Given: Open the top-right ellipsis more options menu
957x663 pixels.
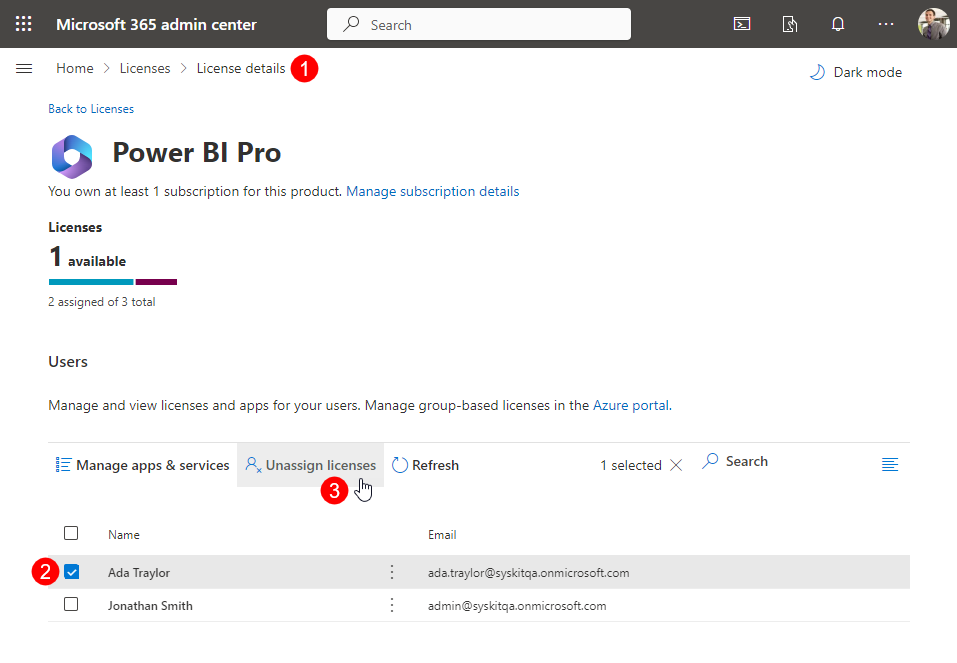Looking at the screenshot, I should pyautogui.click(x=885, y=23).
